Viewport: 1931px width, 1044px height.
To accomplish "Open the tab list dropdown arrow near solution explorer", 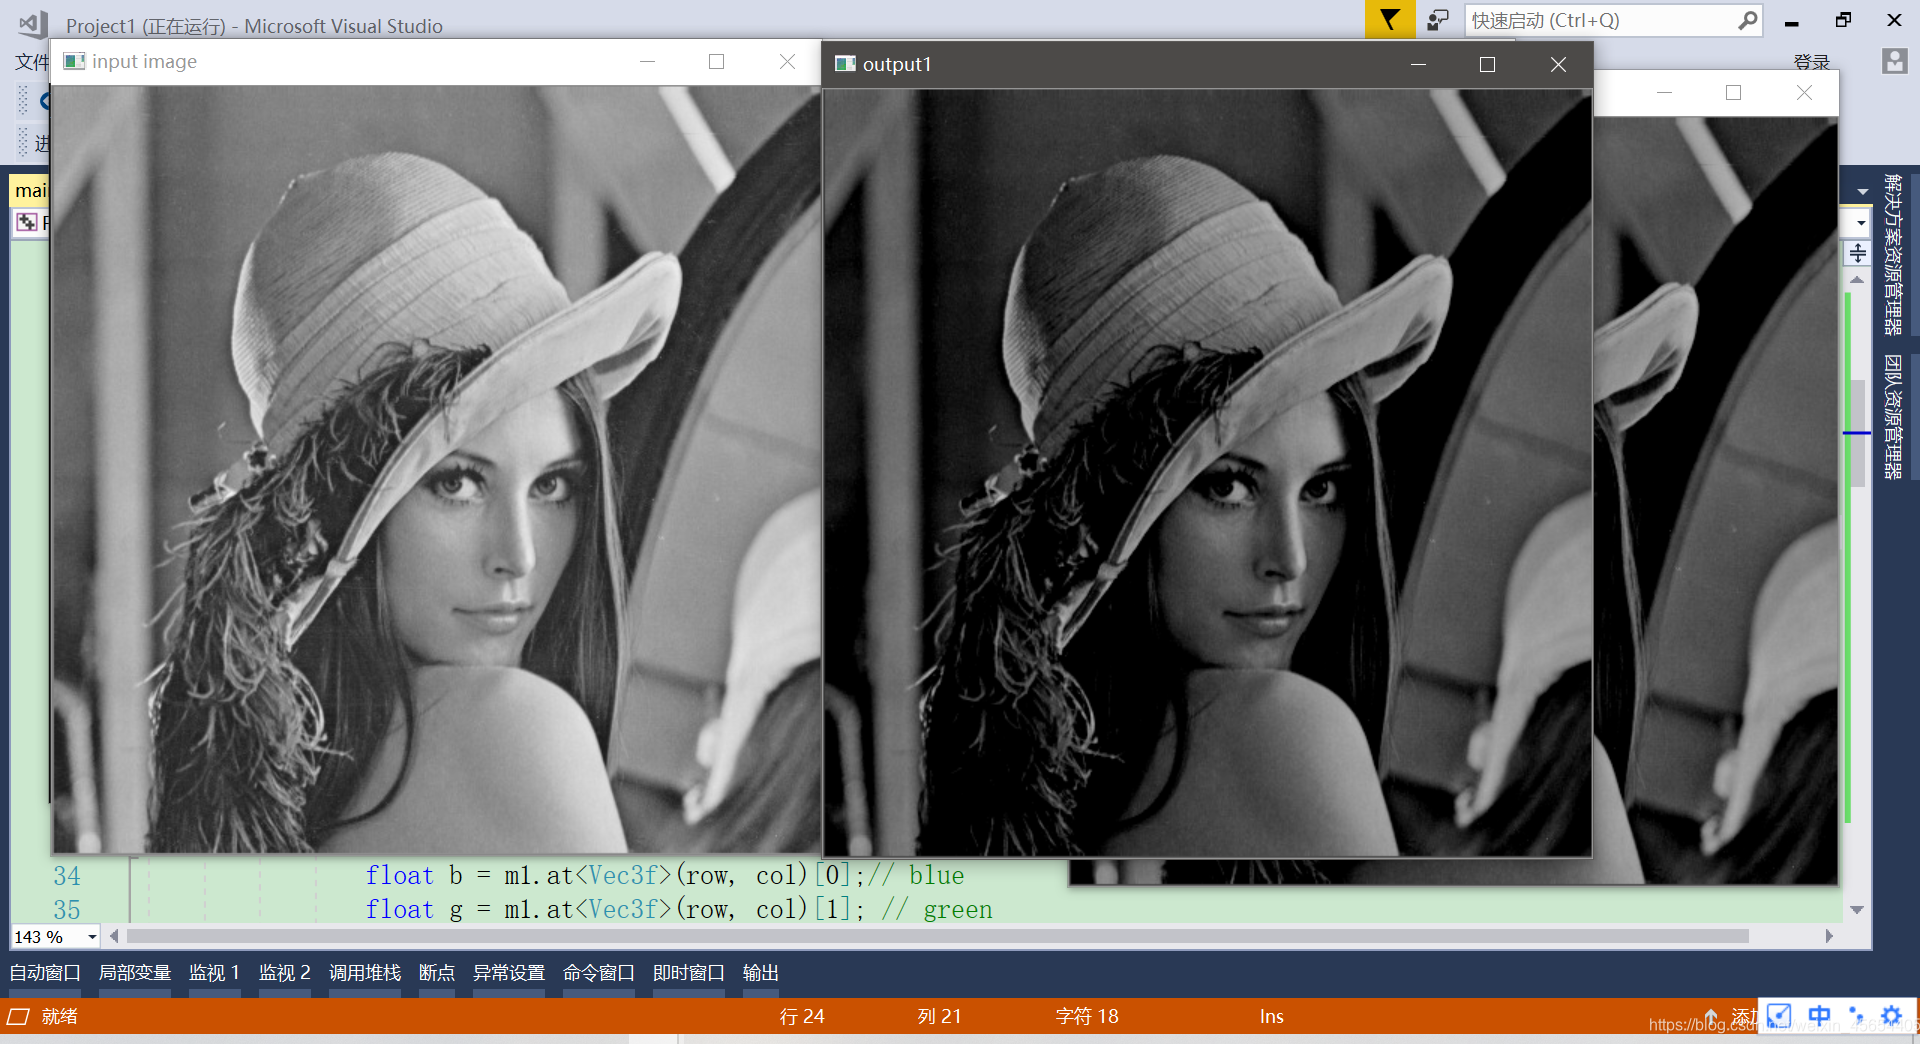I will point(1862,191).
